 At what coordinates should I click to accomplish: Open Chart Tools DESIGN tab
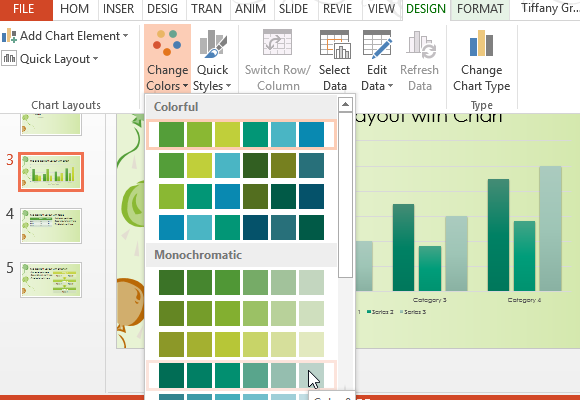[426, 9]
